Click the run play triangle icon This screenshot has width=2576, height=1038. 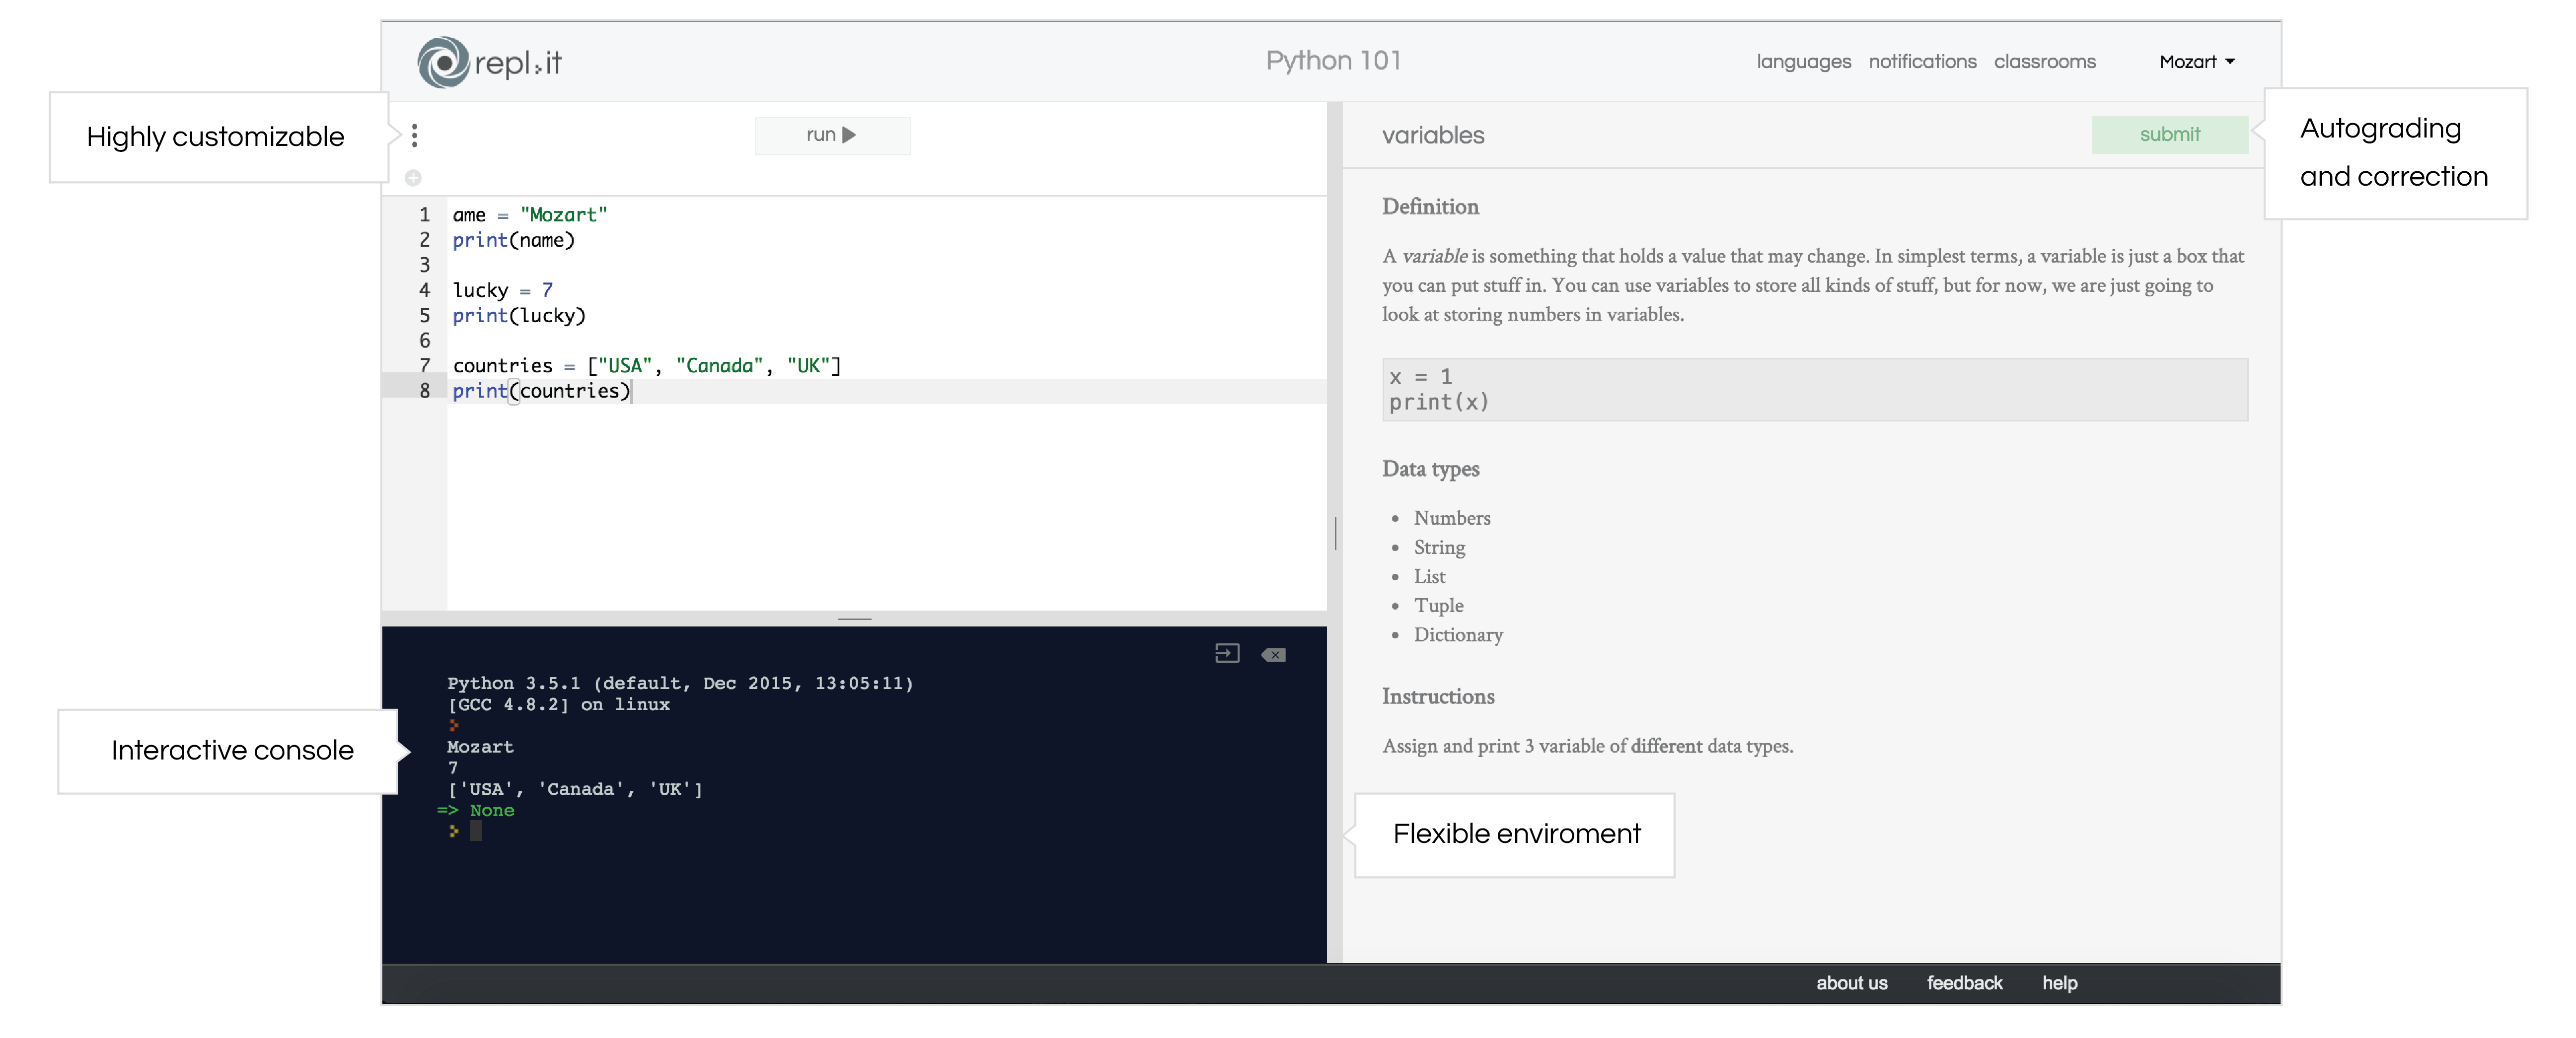pos(849,135)
